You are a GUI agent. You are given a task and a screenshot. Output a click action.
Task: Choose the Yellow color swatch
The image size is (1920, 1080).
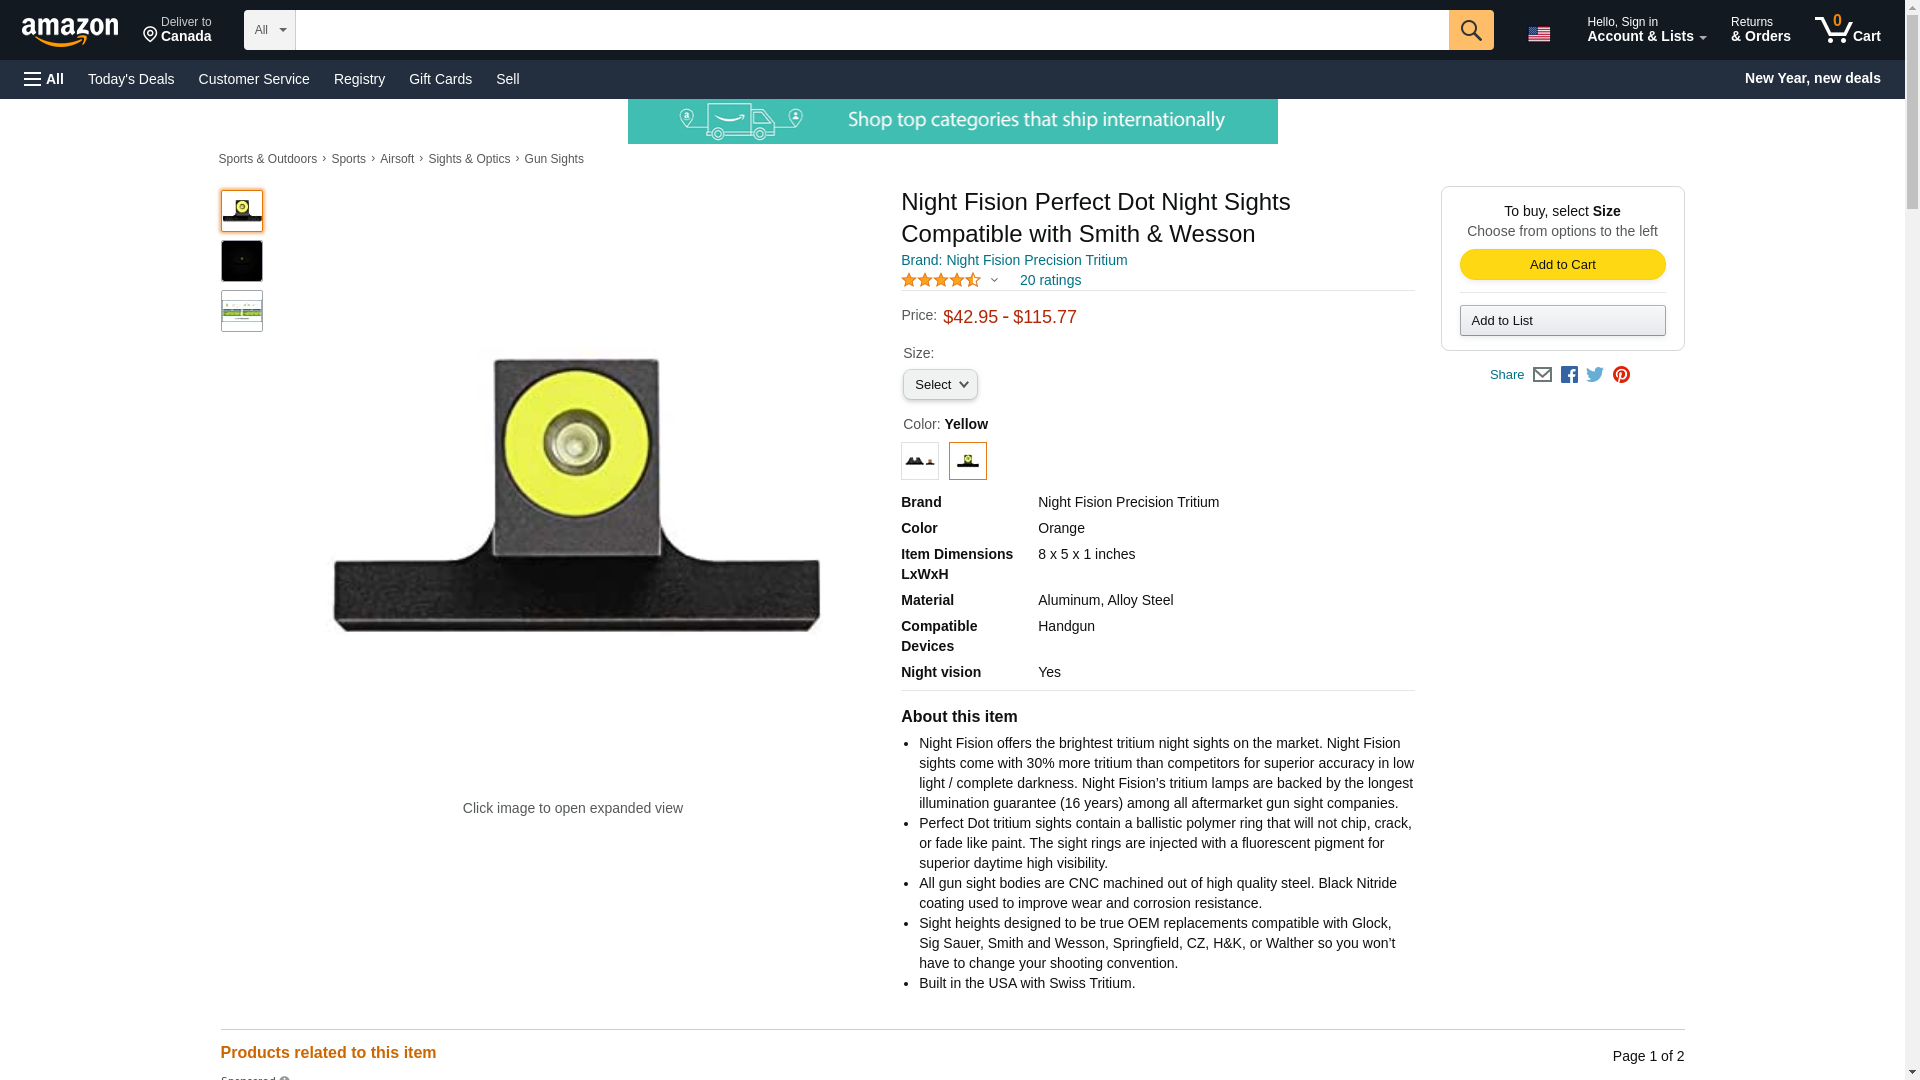pyautogui.click(x=967, y=461)
